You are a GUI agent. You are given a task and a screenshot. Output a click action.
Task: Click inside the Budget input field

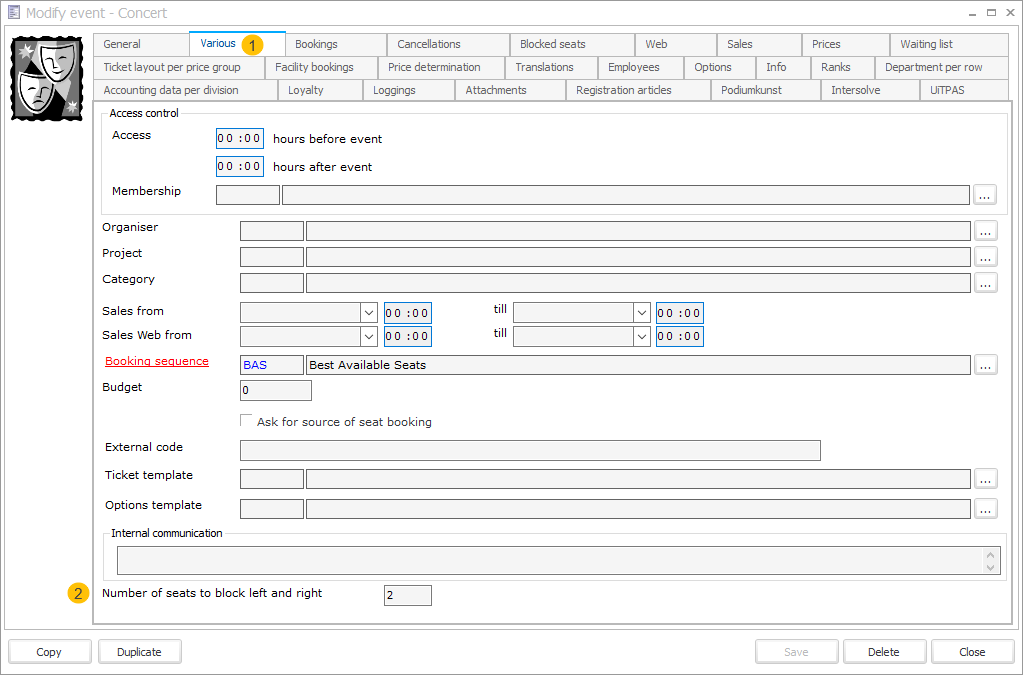275,390
